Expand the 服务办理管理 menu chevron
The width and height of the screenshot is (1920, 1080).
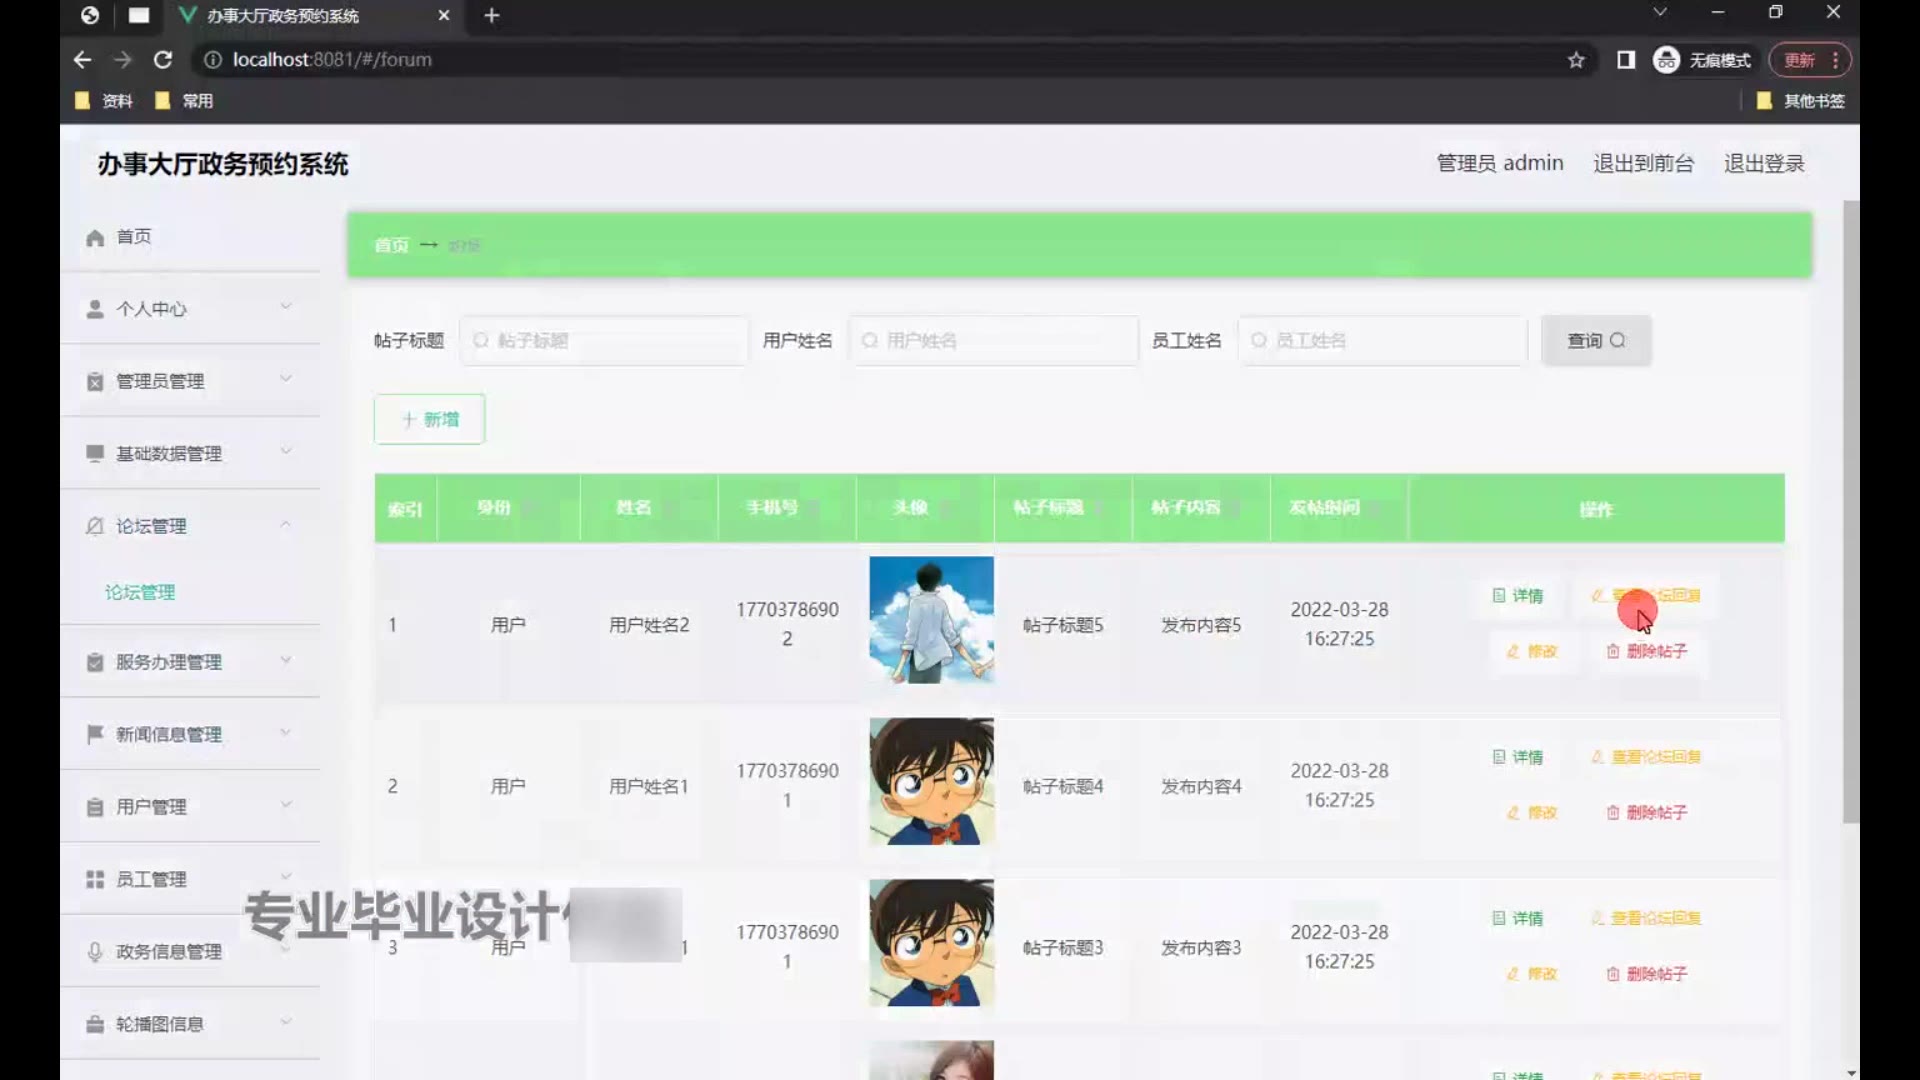point(286,660)
